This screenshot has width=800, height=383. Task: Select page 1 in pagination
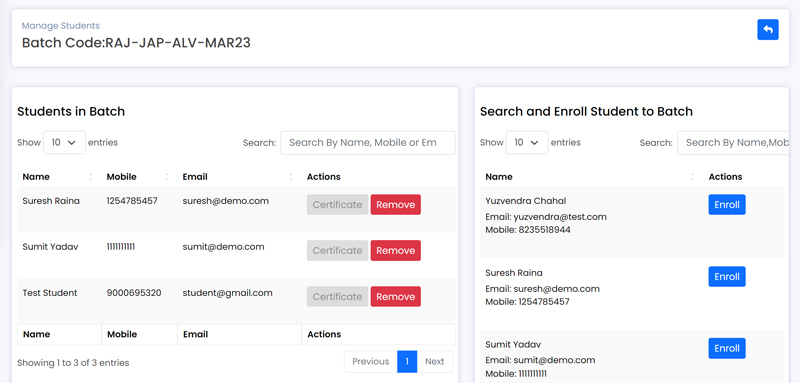click(x=407, y=362)
